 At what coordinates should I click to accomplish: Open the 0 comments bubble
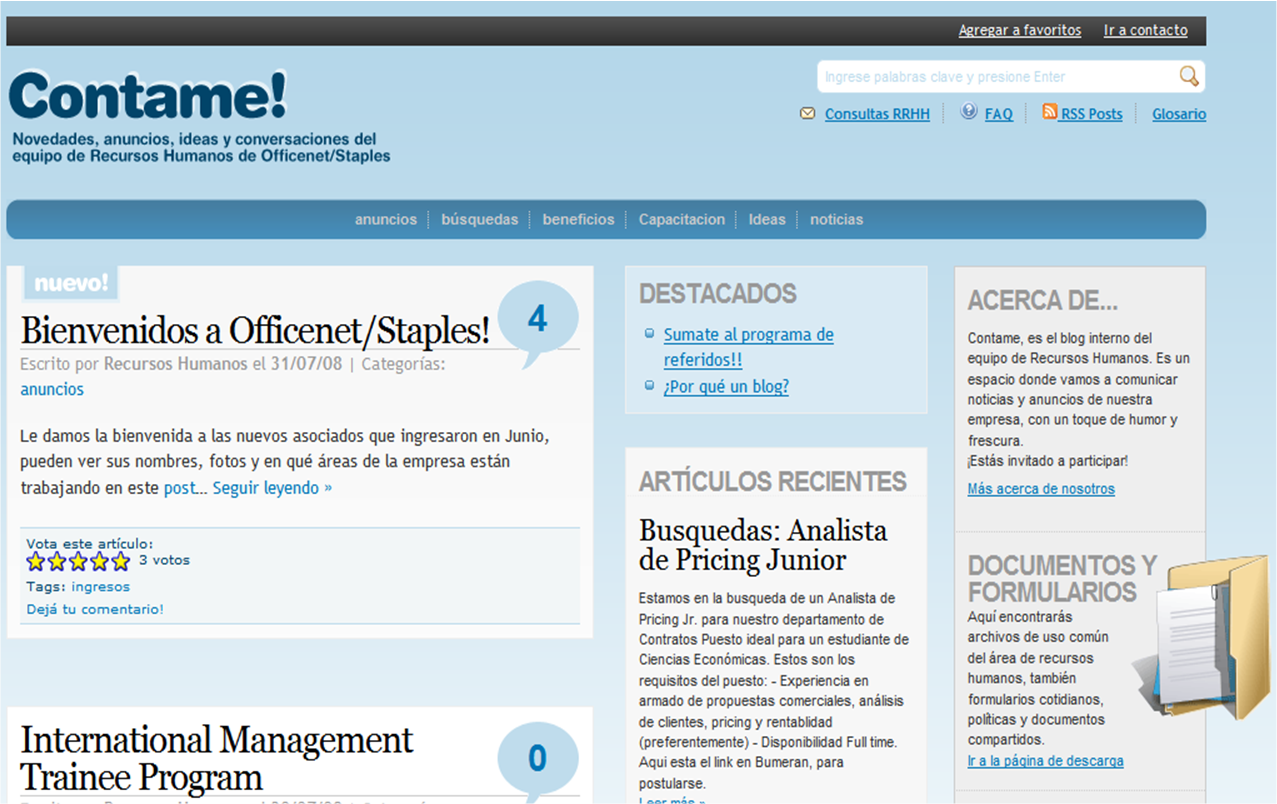click(x=537, y=759)
